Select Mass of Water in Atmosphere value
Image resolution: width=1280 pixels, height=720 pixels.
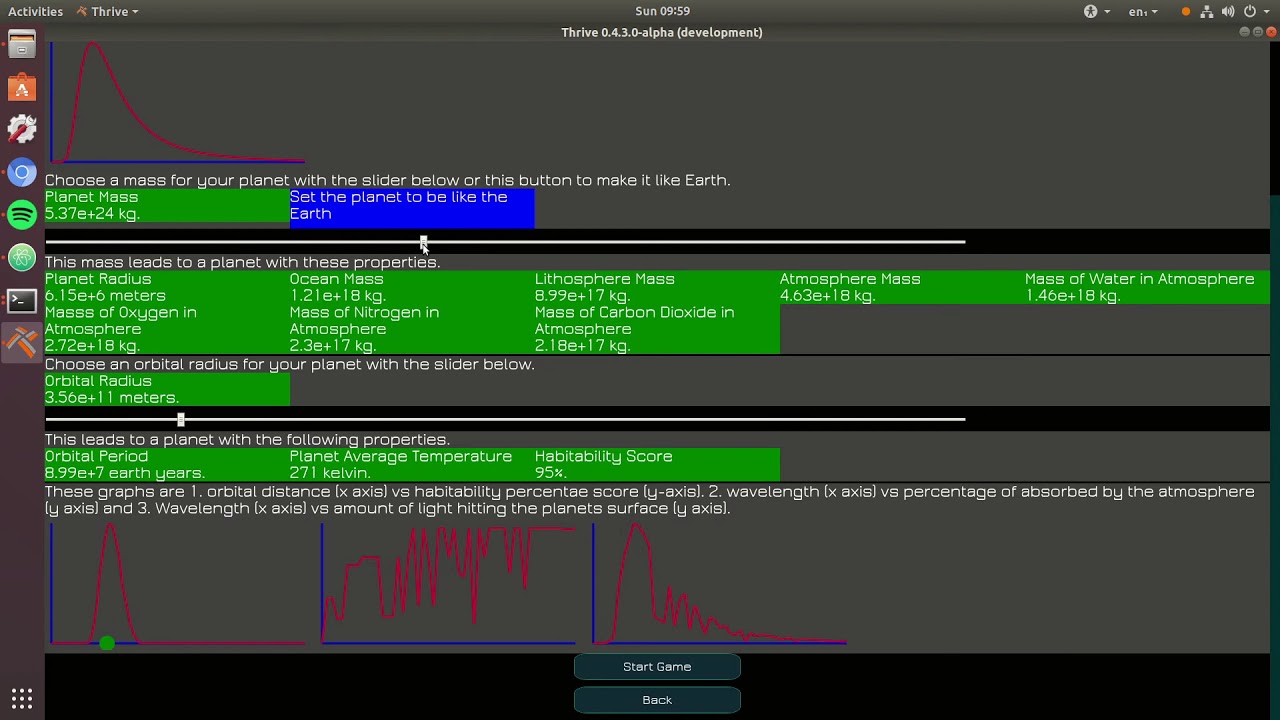(x=1147, y=287)
